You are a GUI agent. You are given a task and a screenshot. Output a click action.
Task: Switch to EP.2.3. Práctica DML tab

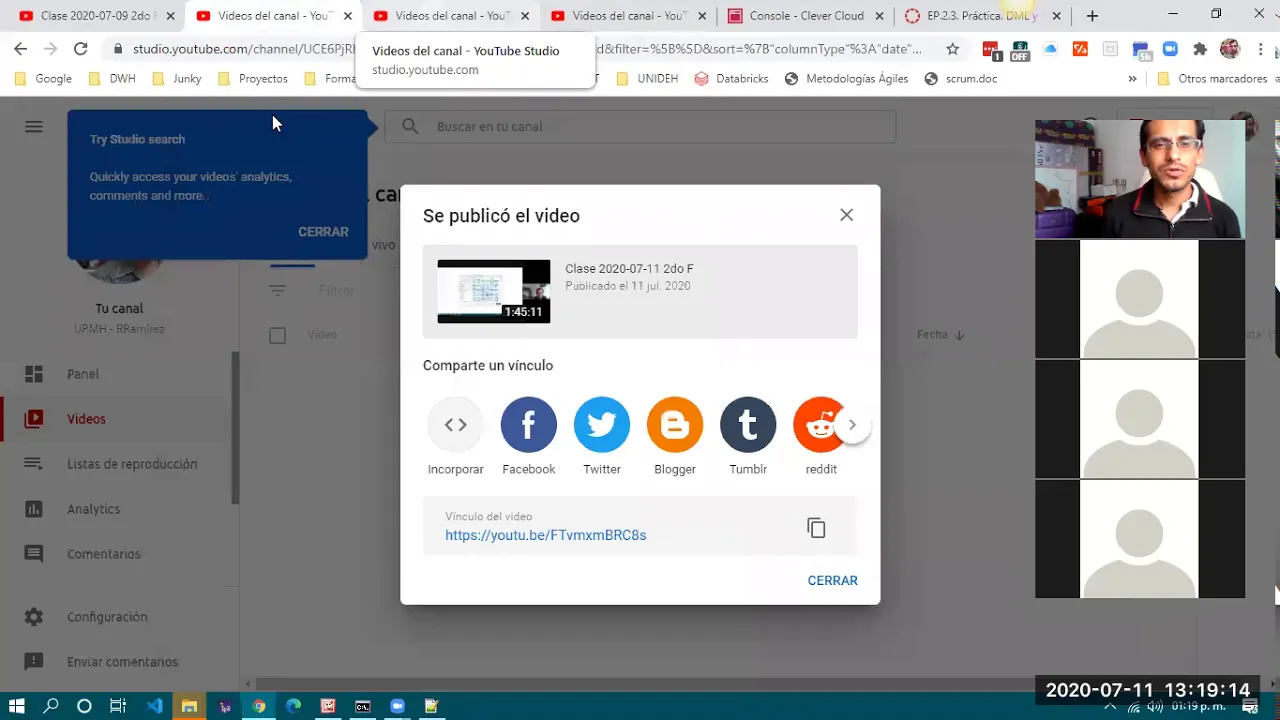pyautogui.click(x=982, y=16)
